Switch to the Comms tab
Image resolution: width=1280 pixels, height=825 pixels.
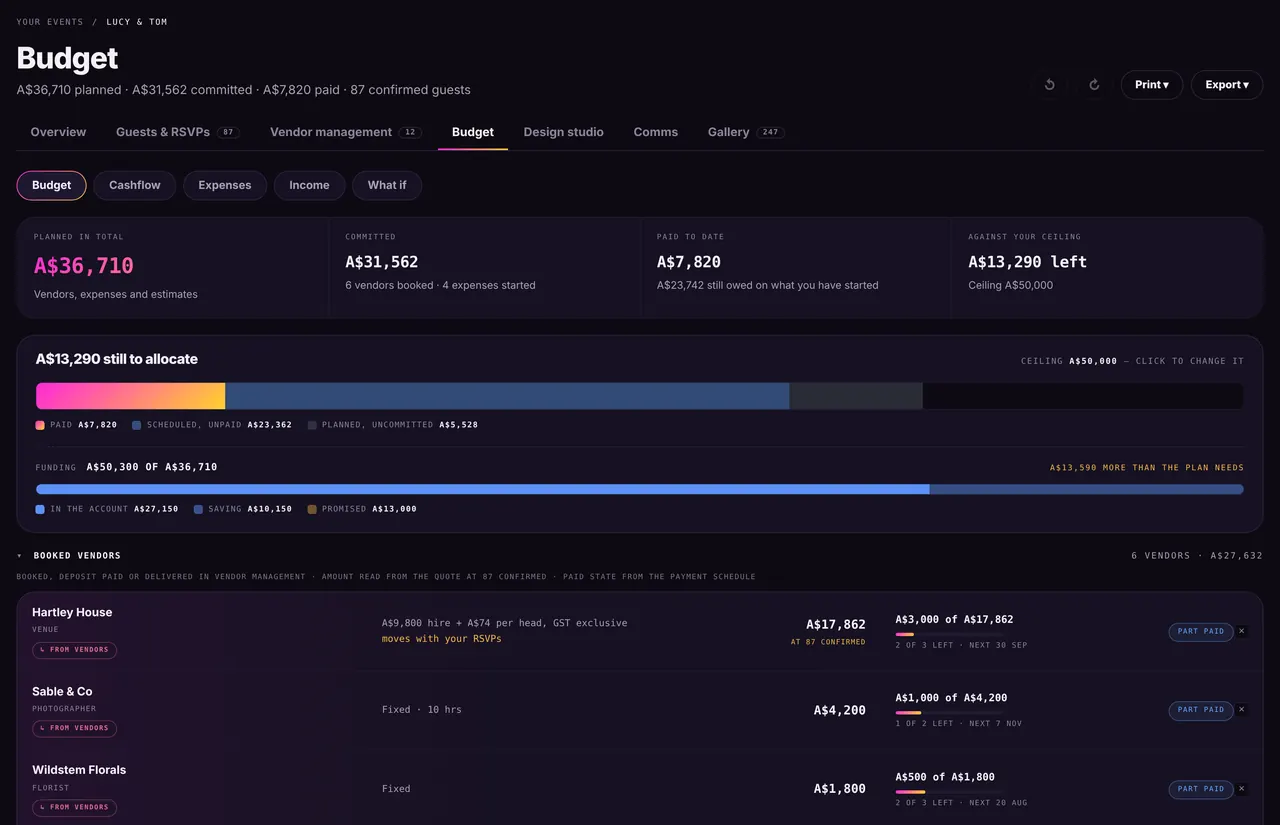pyautogui.click(x=656, y=132)
